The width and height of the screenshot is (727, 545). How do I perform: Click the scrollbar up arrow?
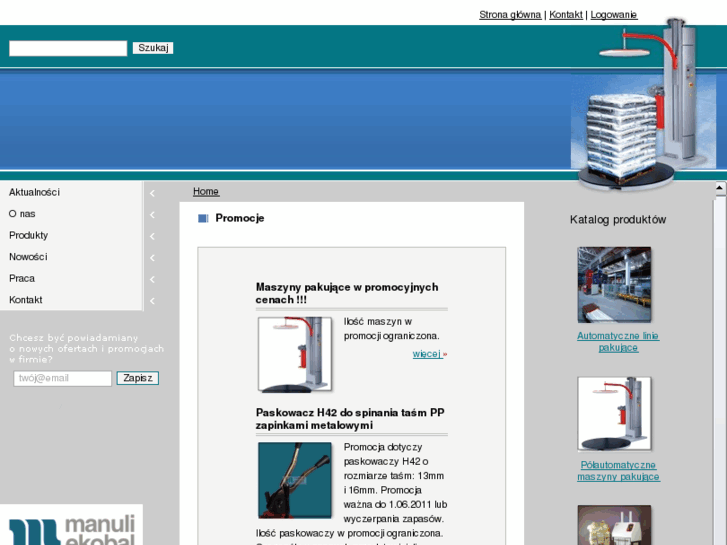720,188
